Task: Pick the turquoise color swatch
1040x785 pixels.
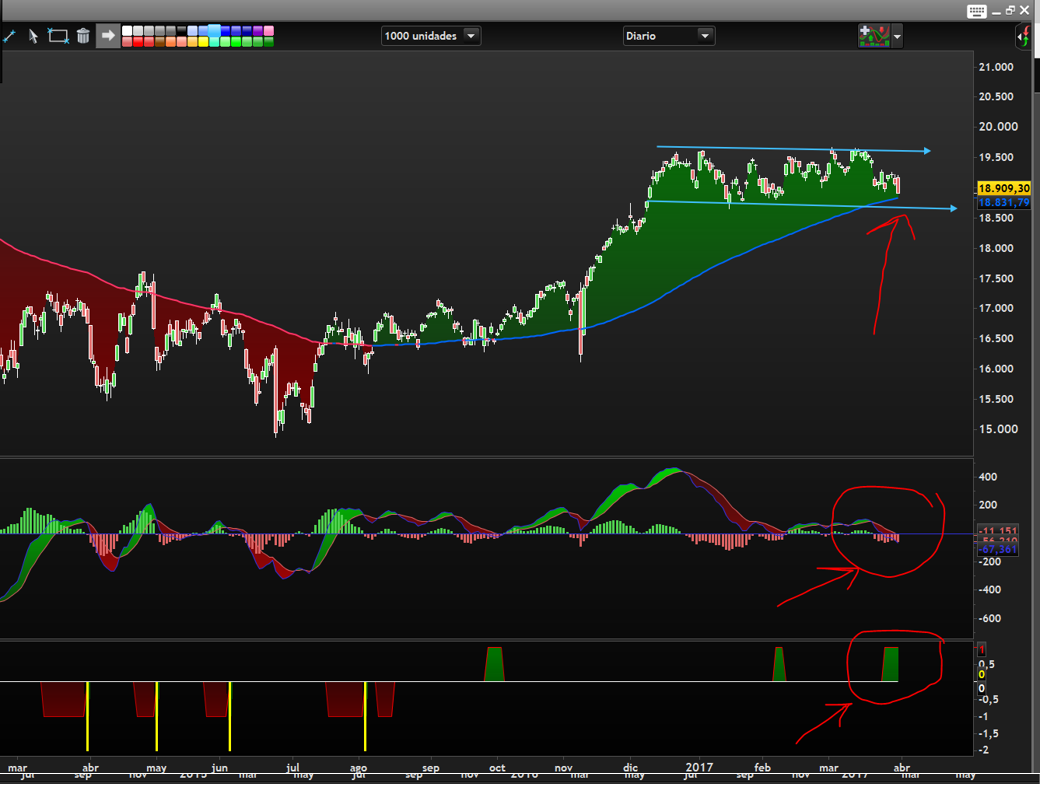Action: (214, 42)
